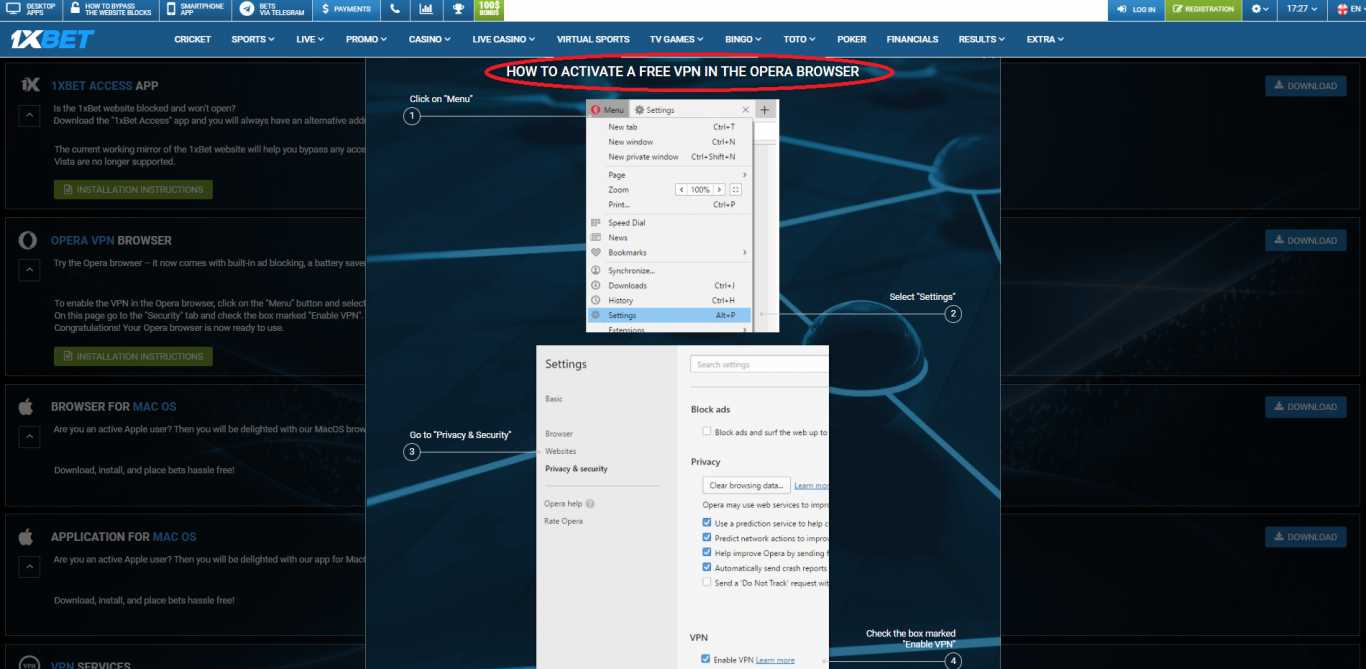Open Installation Instructions for 1XBET Access App
The image size is (1366, 669).
[x=133, y=189]
